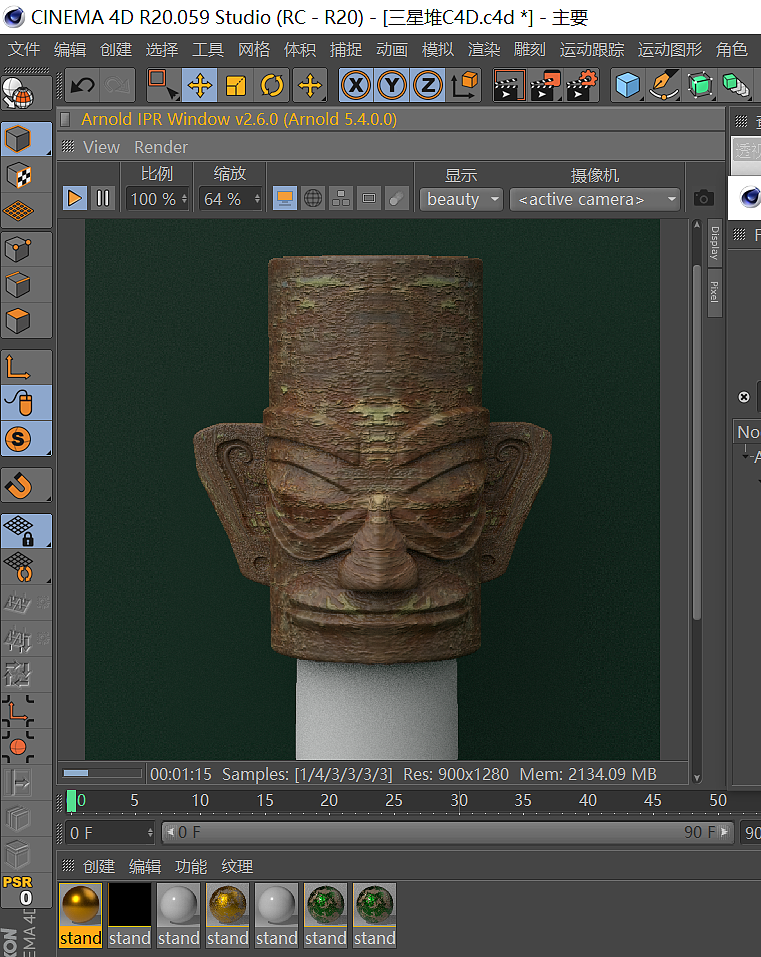Pause the IPR render
This screenshot has width=761, height=957.
(103, 198)
